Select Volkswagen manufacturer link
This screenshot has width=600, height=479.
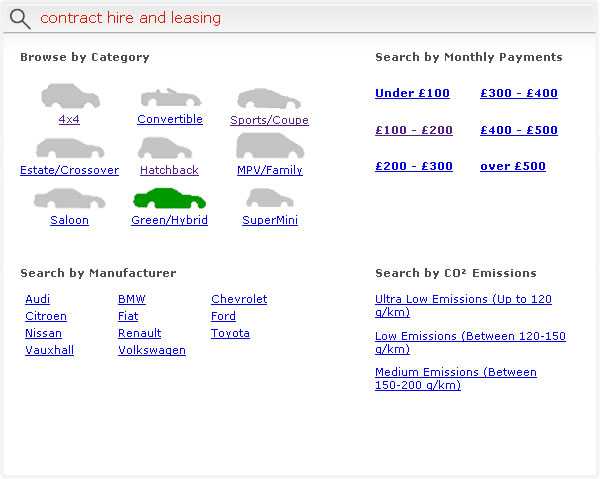152,350
